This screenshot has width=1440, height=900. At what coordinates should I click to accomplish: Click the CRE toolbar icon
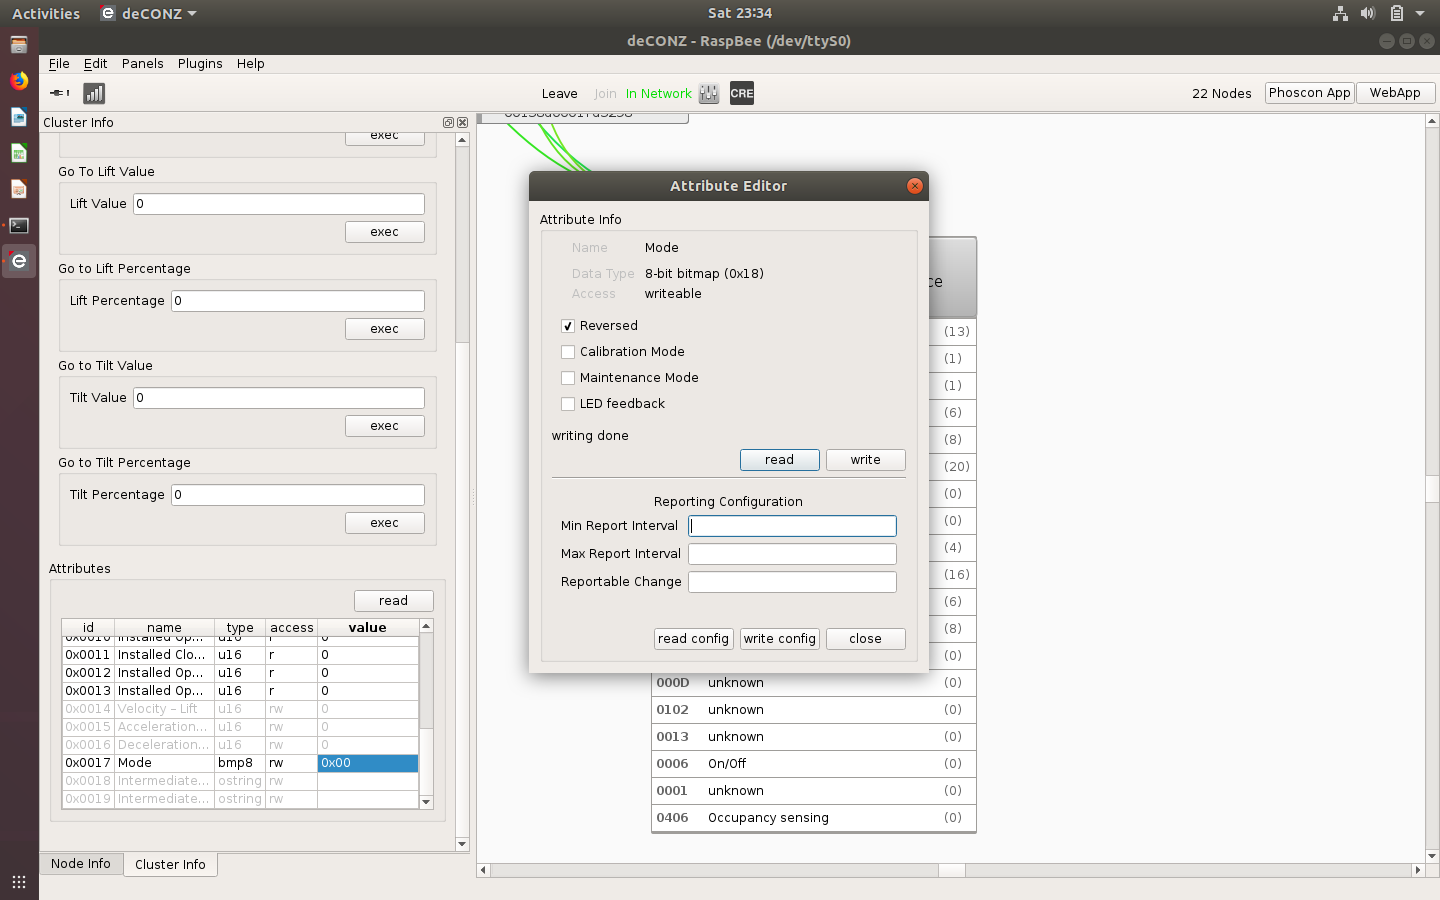click(x=742, y=93)
